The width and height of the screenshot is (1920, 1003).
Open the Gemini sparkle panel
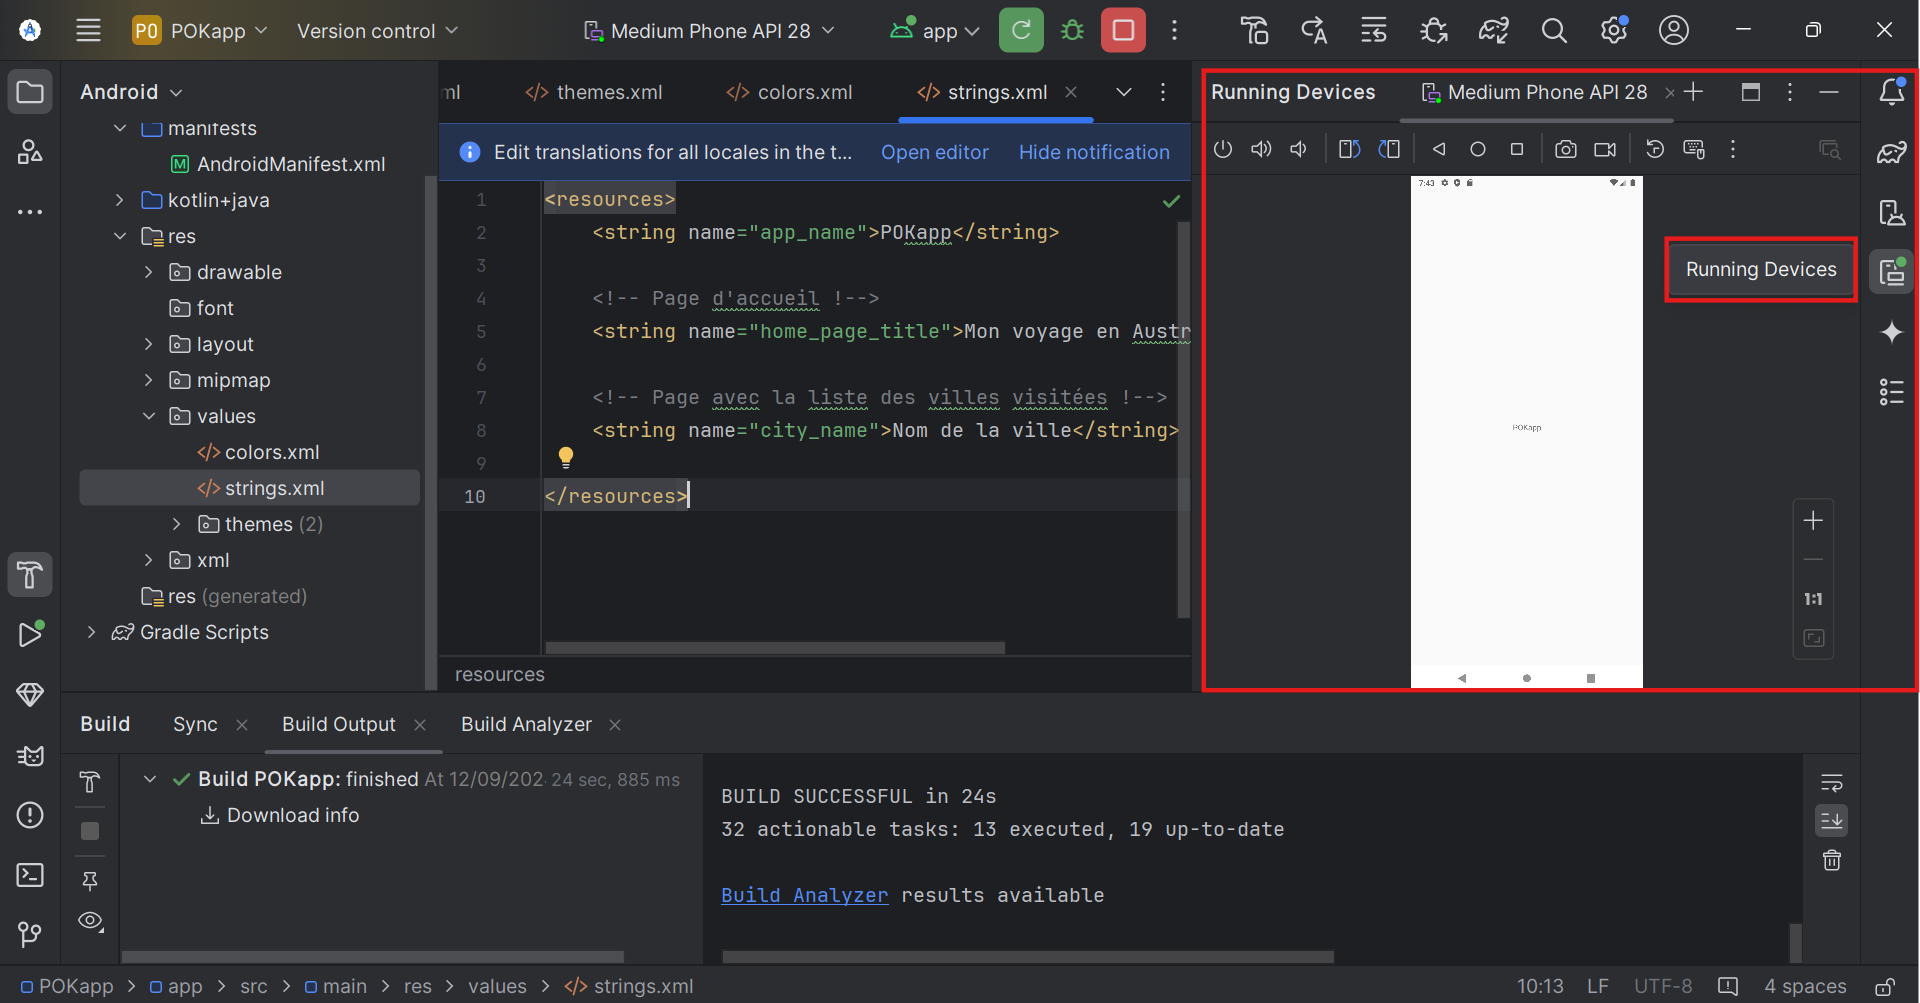click(1892, 331)
